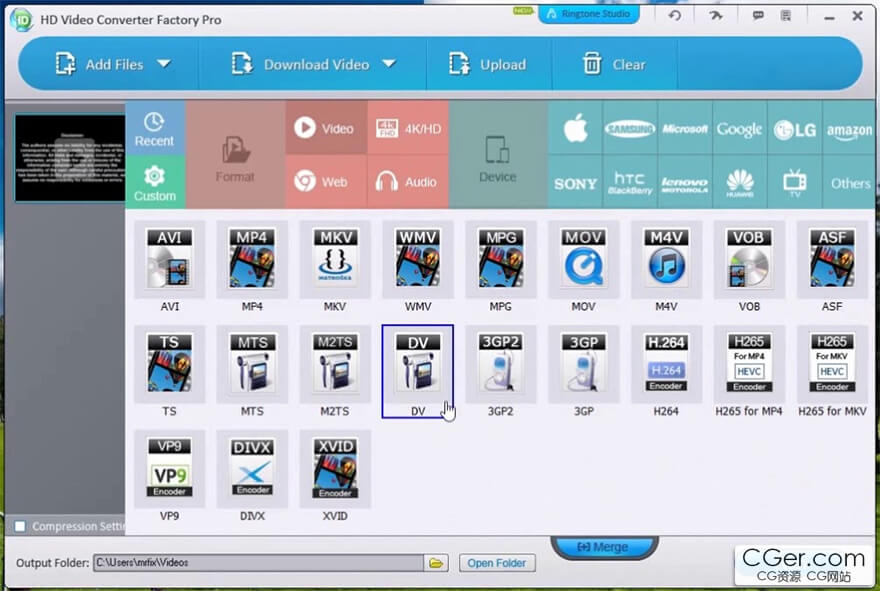The width and height of the screenshot is (880, 591).
Task: Open Apple device presets
Action: click(575, 129)
